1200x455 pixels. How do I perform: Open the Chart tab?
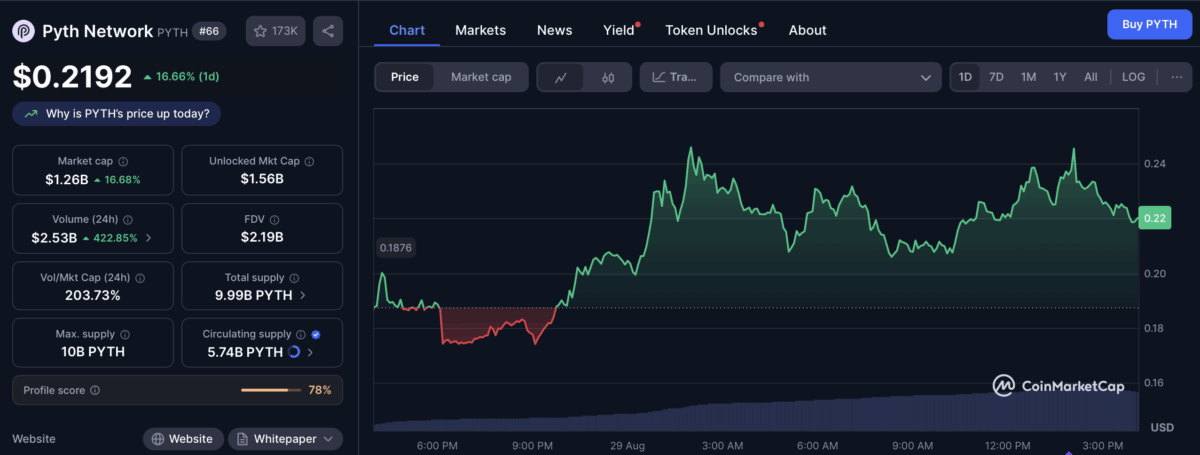(x=407, y=30)
